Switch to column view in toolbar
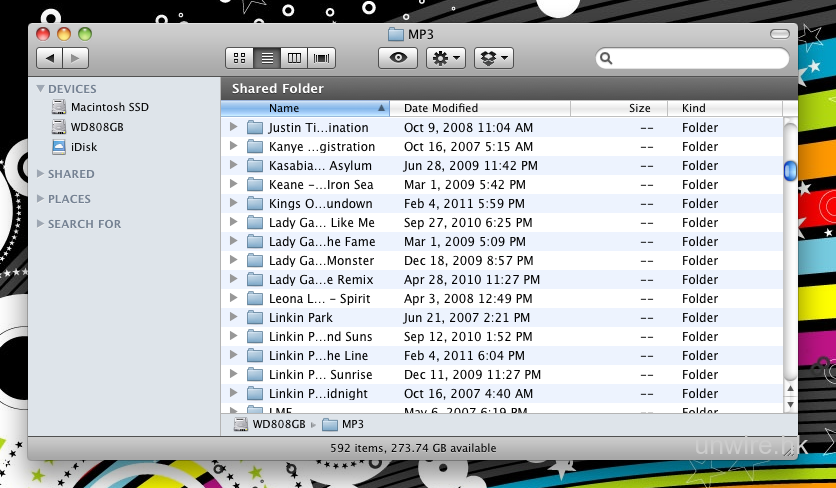This screenshot has height=488, width=836. [294, 58]
